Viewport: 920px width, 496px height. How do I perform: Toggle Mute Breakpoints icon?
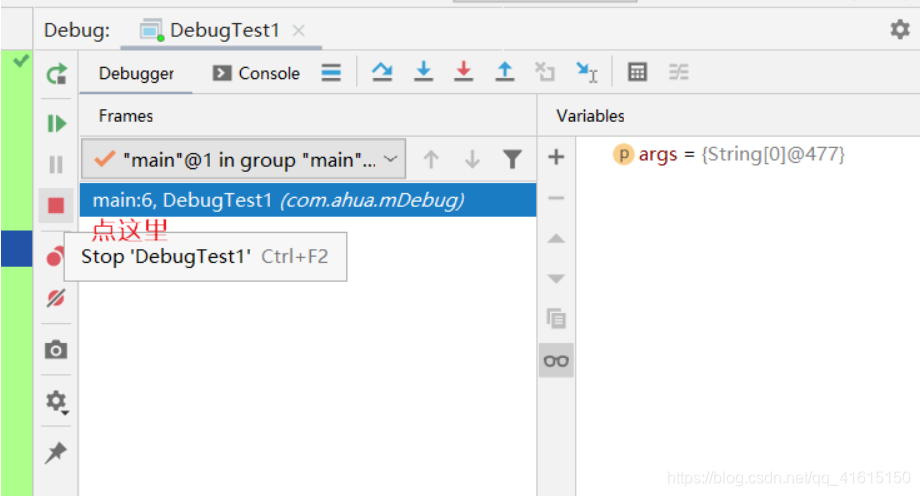[56, 298]
